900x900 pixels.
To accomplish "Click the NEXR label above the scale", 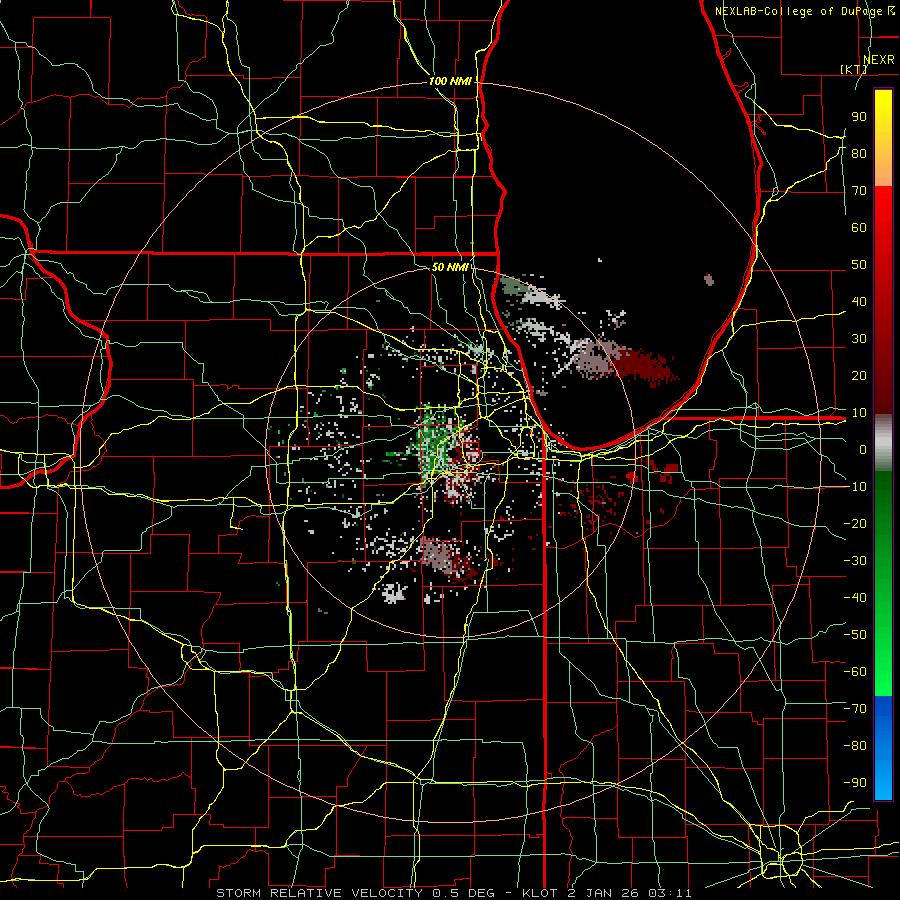I will tap(878, 59).
